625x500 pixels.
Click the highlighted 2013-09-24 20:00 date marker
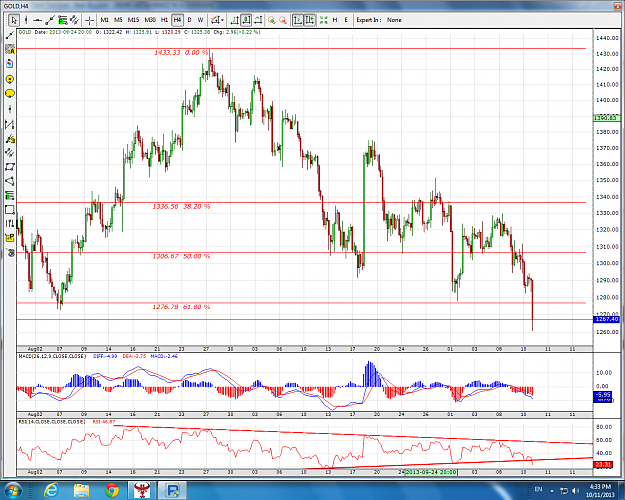coord(431,472)
